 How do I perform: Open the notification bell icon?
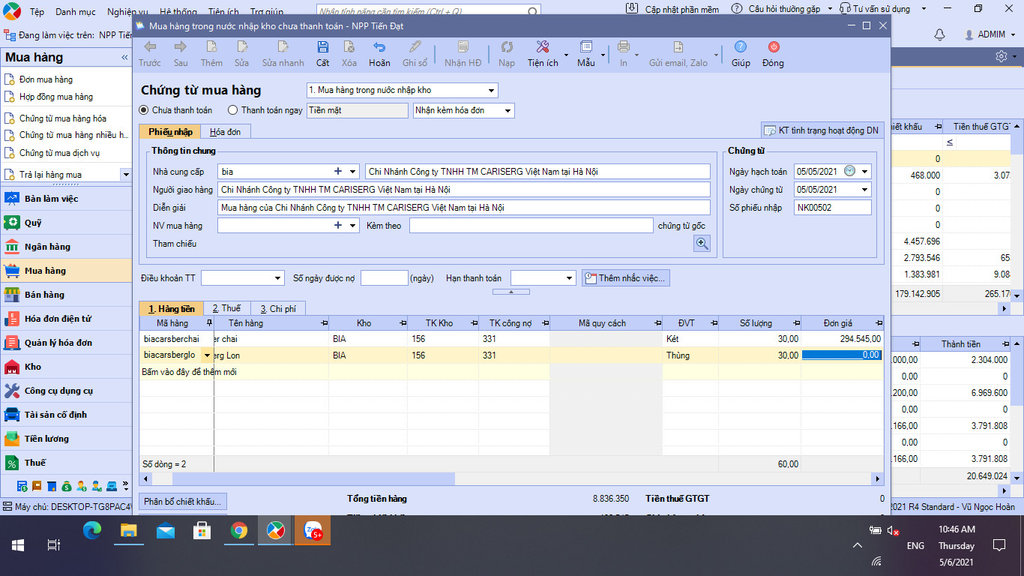[939, 35]
